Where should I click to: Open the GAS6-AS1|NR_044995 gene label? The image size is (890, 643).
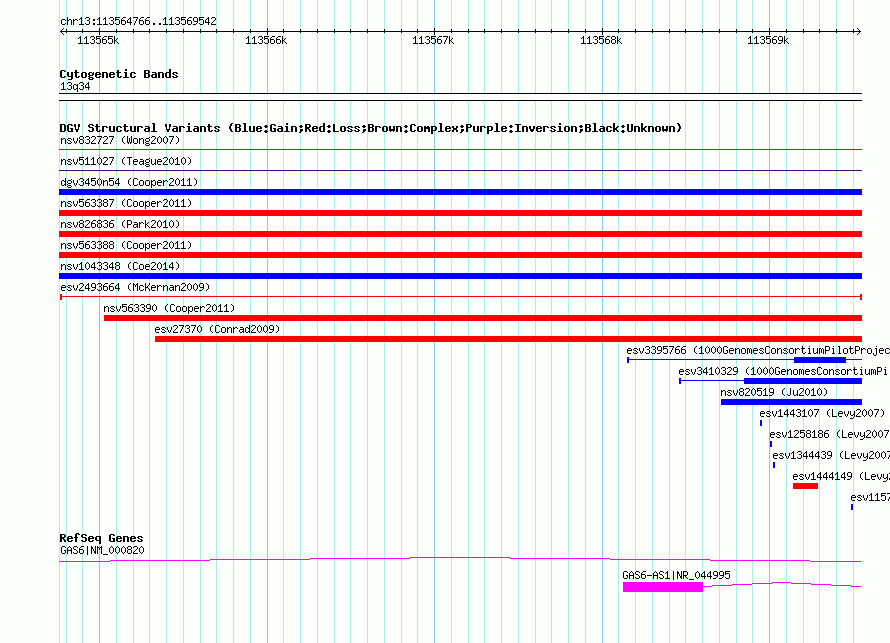[677, 575]
